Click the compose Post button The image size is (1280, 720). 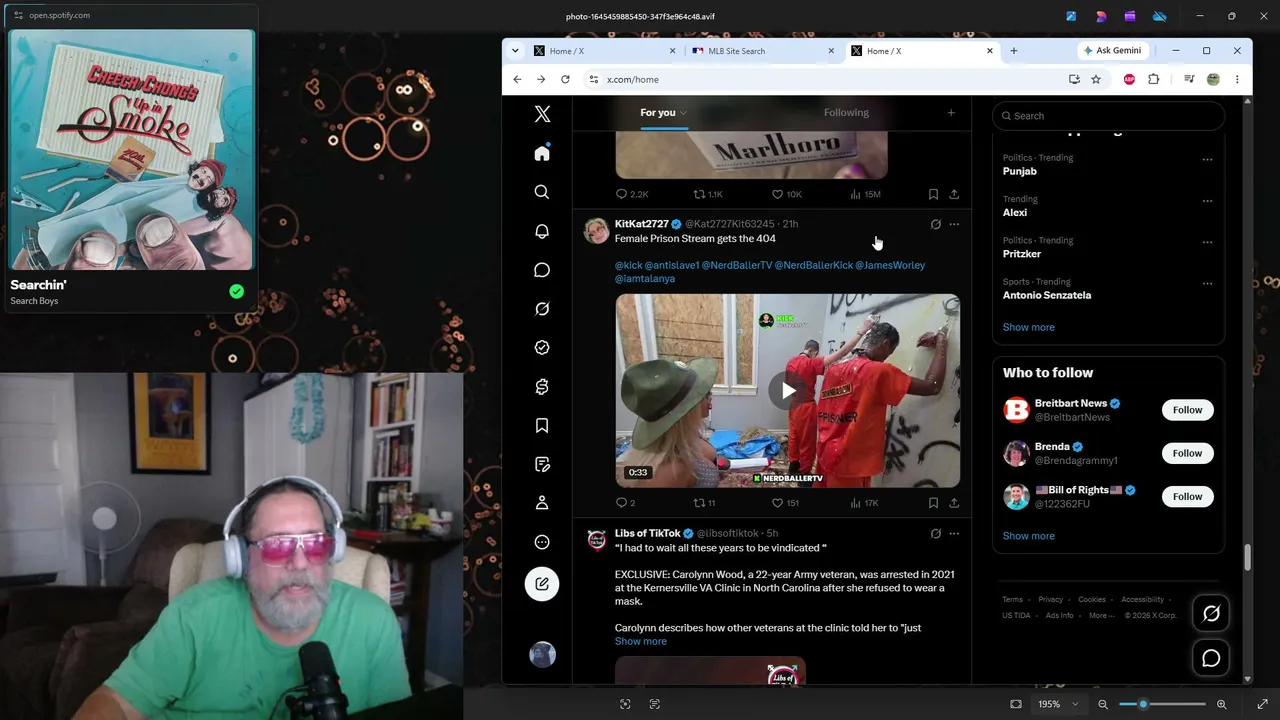tap(542, 584)
